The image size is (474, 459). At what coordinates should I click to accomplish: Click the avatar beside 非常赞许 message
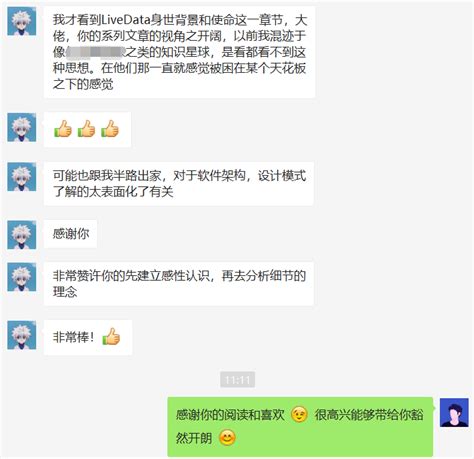(22, 277)
